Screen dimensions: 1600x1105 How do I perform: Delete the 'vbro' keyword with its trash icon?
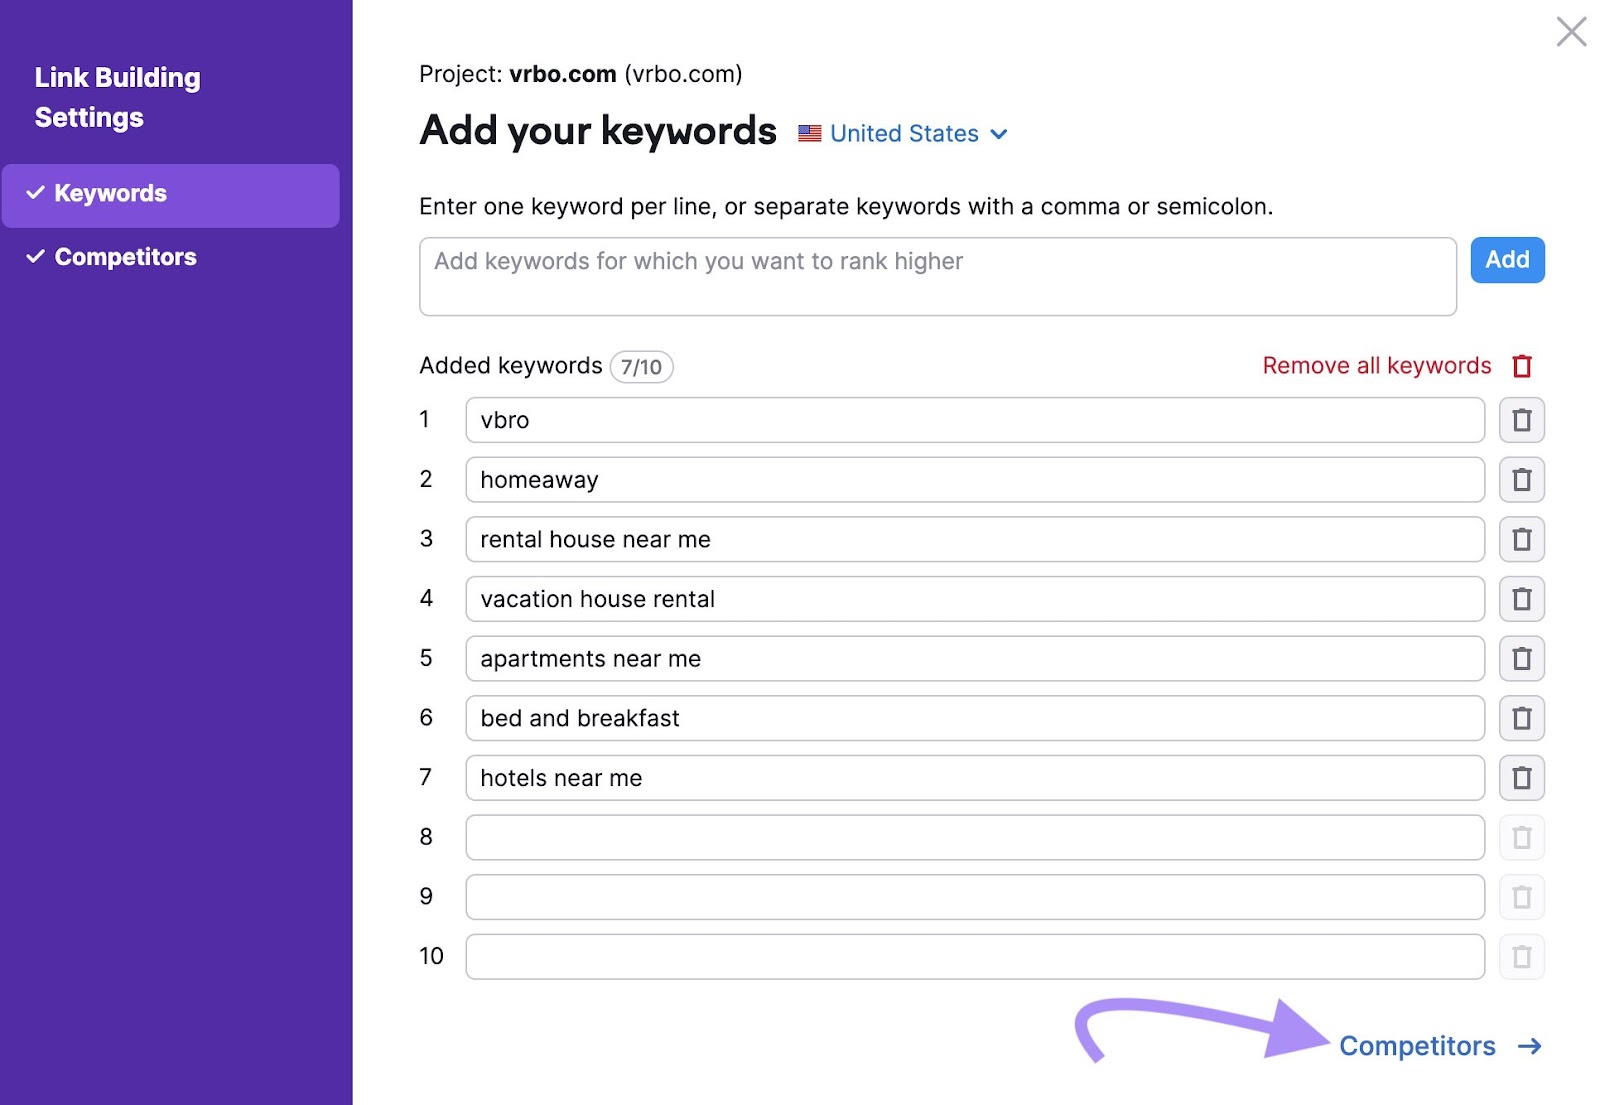click(1521, 420)
